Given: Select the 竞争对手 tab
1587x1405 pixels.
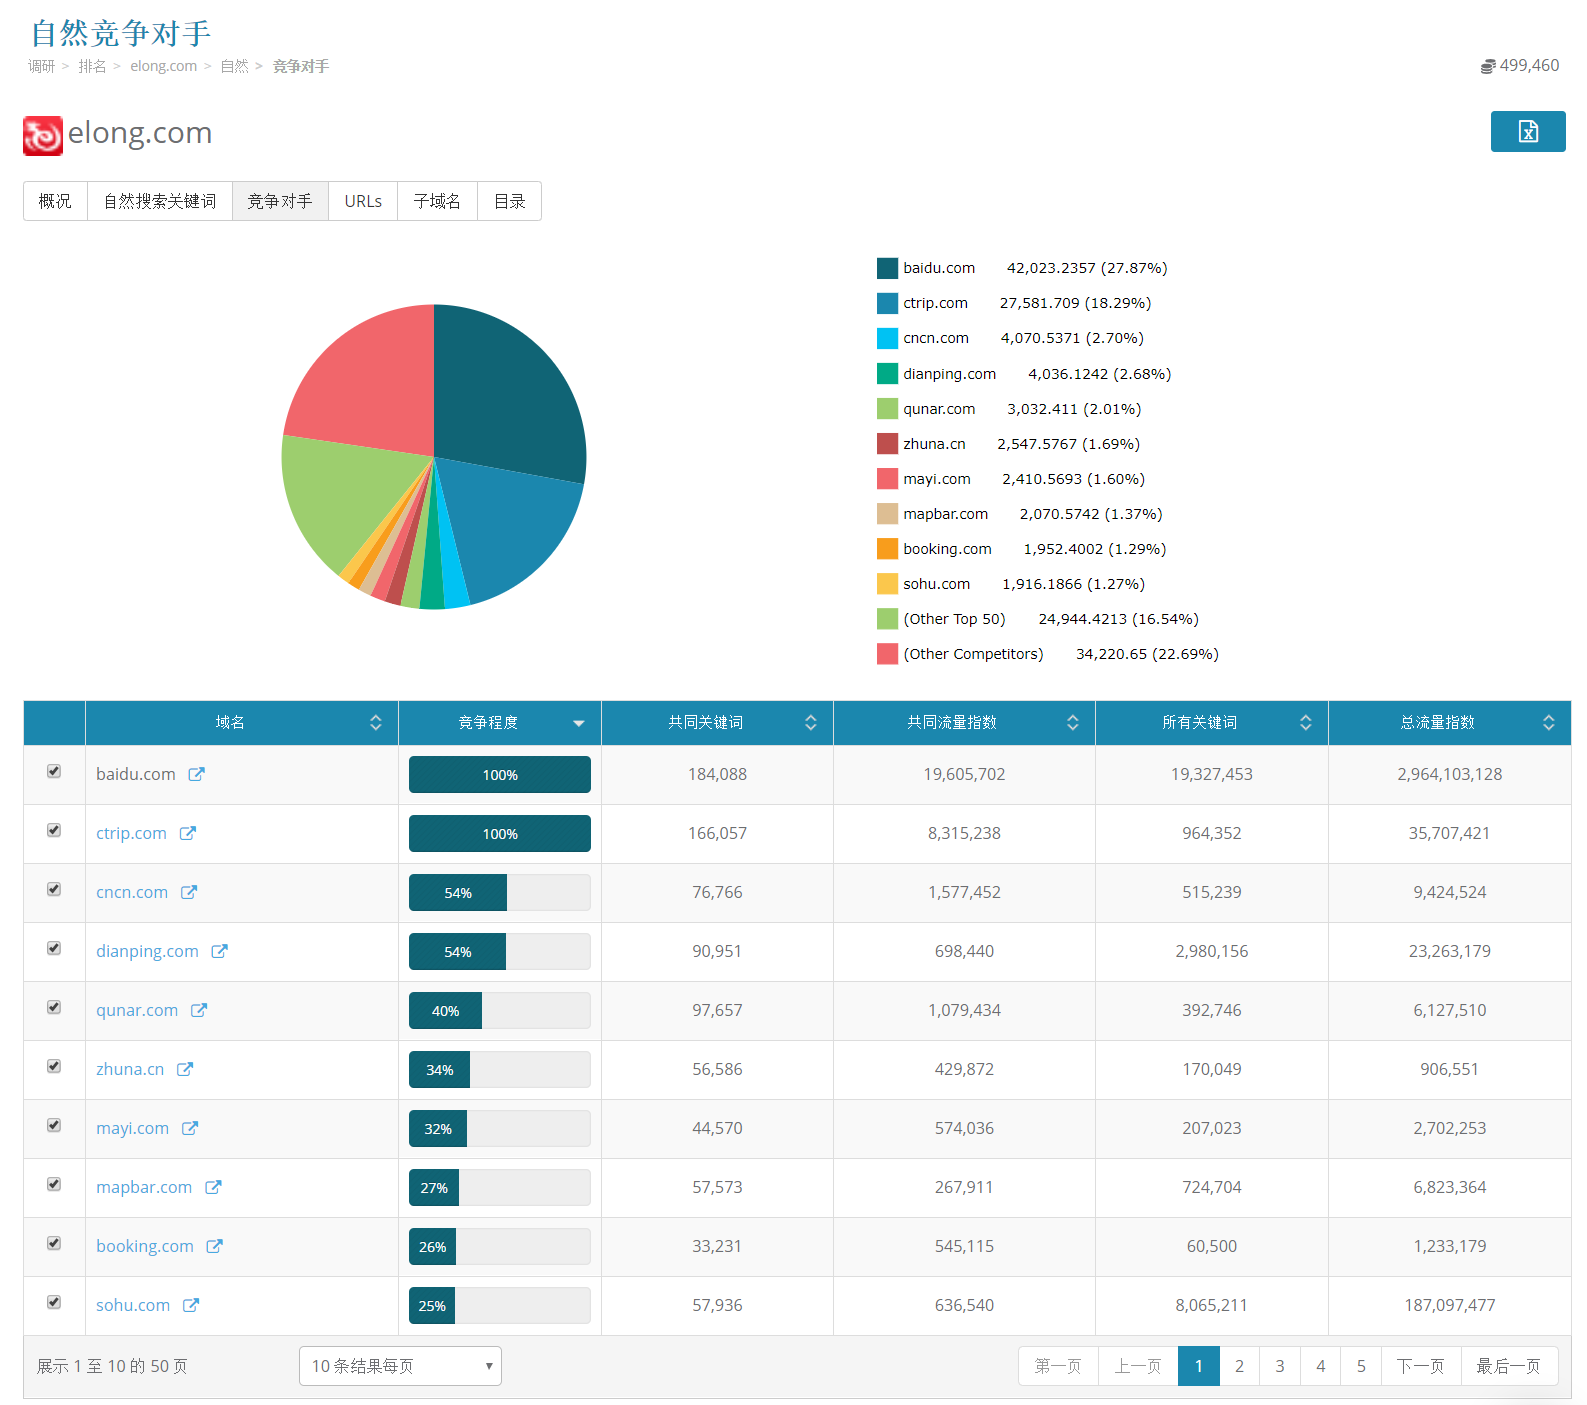Looking at the screenshot, I should (x=280, y=201).
